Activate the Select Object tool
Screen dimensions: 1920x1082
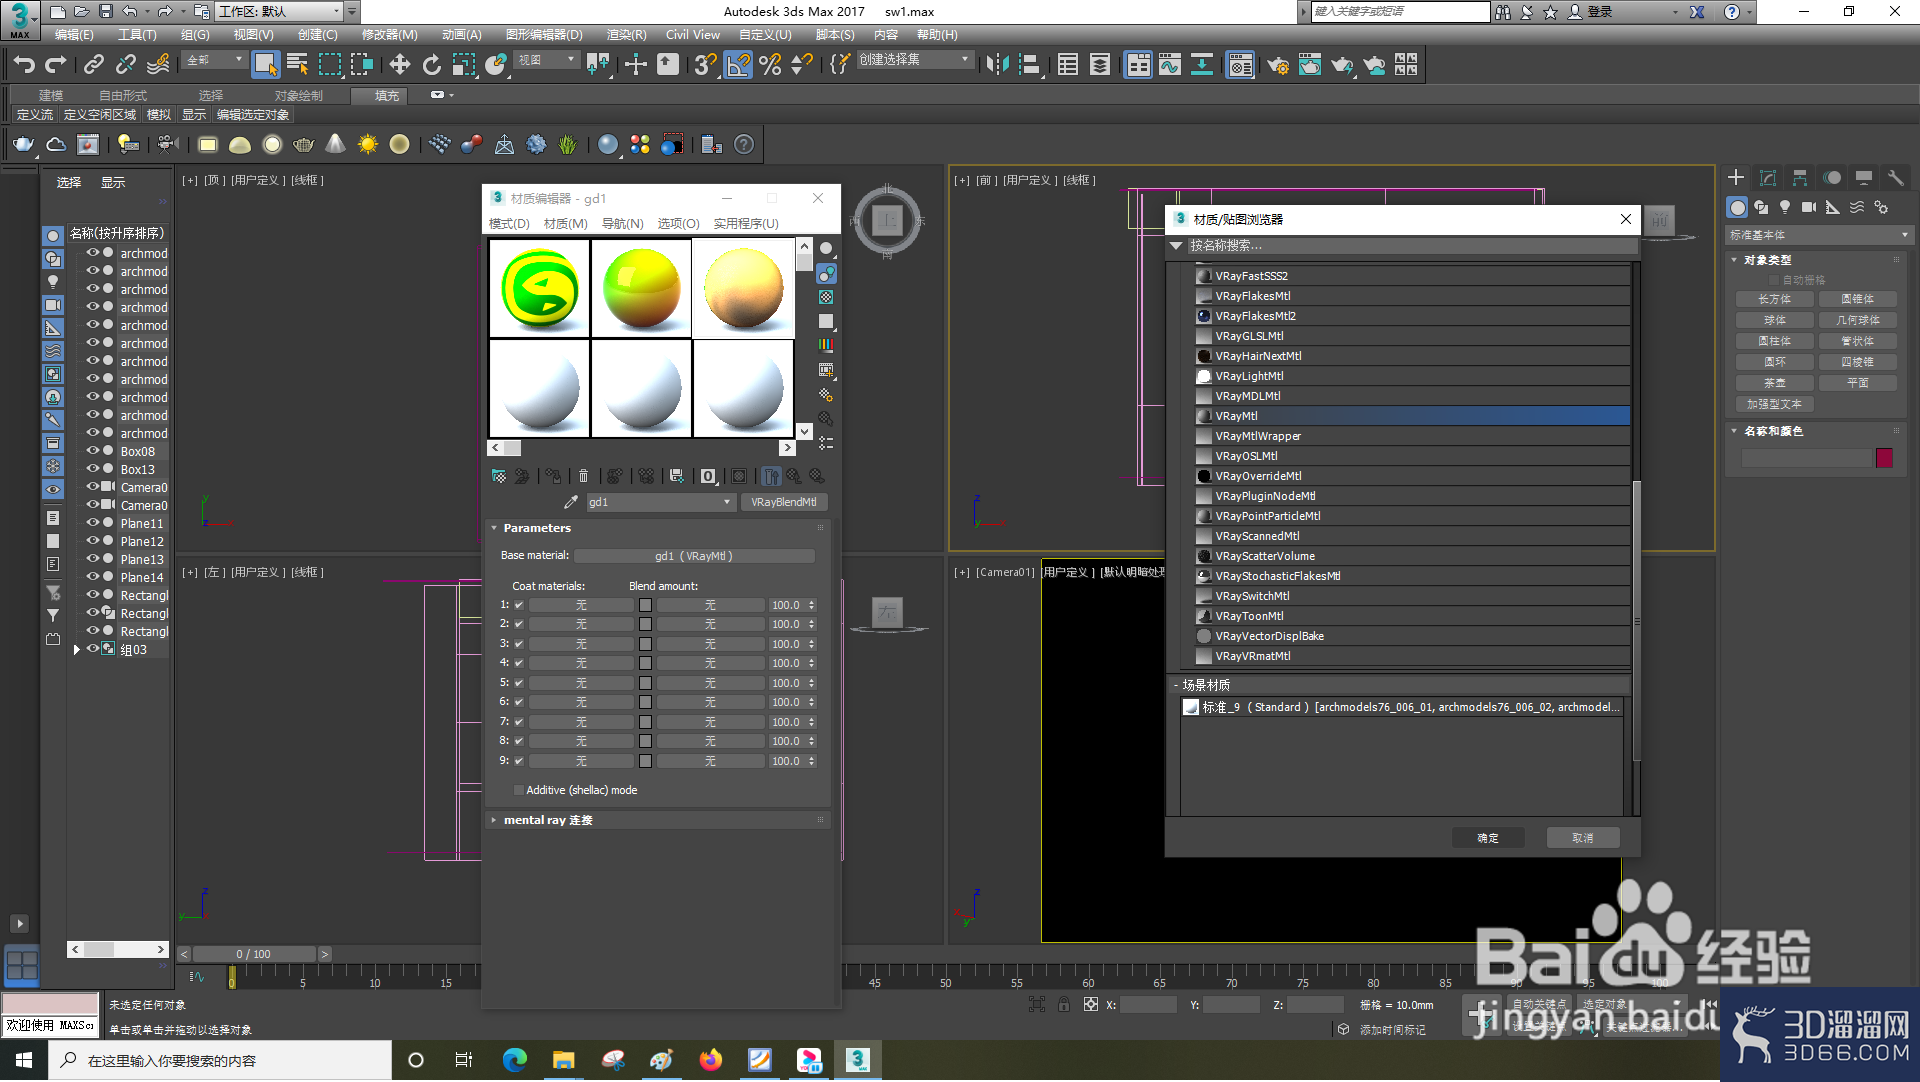265,65
